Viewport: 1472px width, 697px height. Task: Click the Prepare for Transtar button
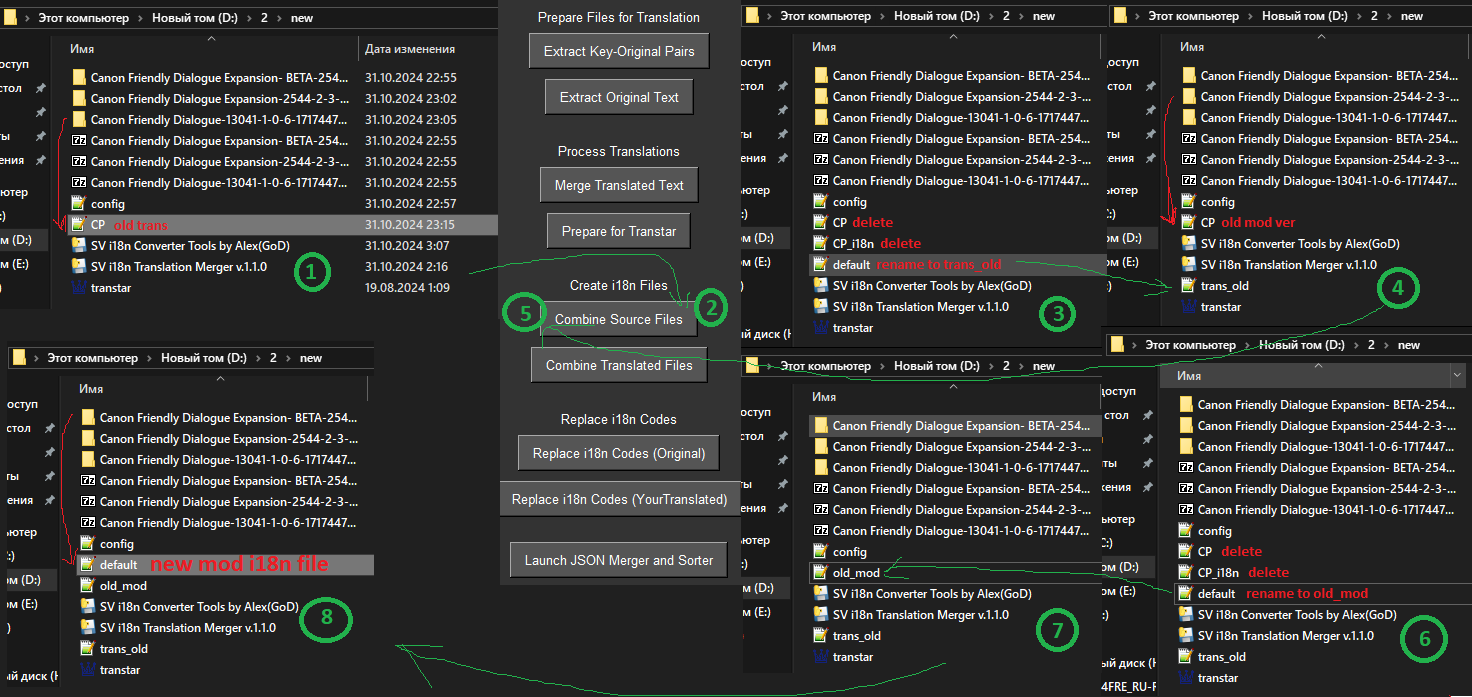click(619, 231)
